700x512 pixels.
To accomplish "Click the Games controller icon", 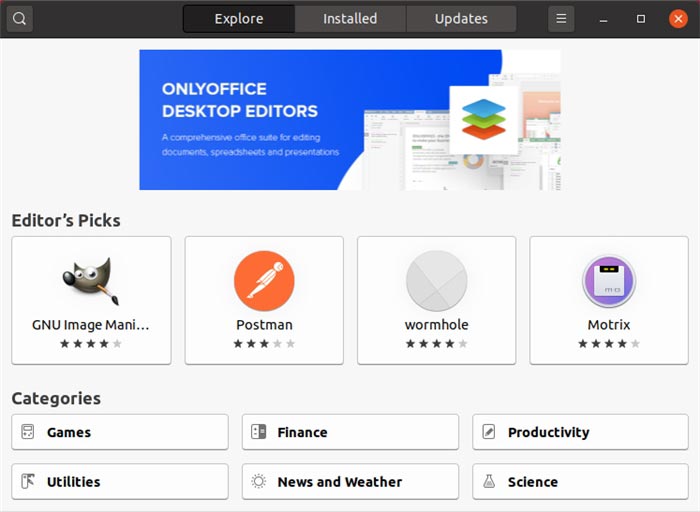I will (x=28, y=432).
